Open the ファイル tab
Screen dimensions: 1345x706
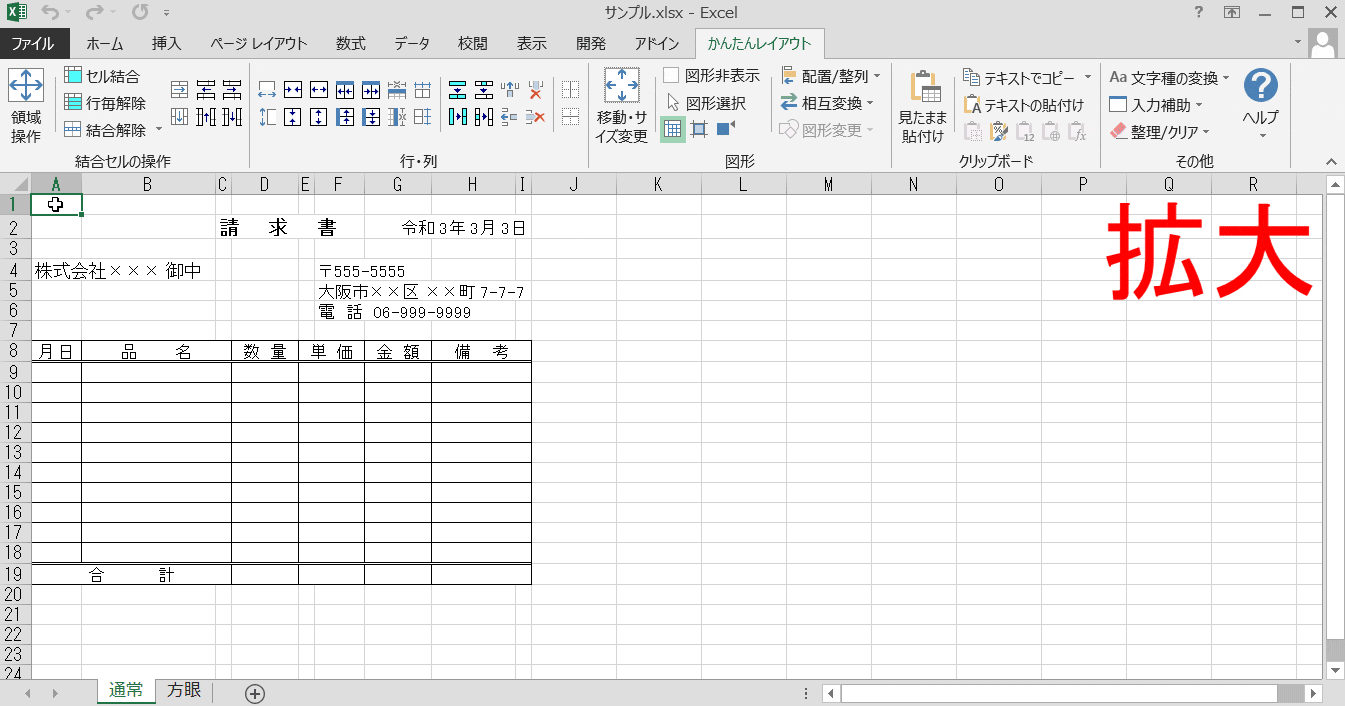coord(33,43)
